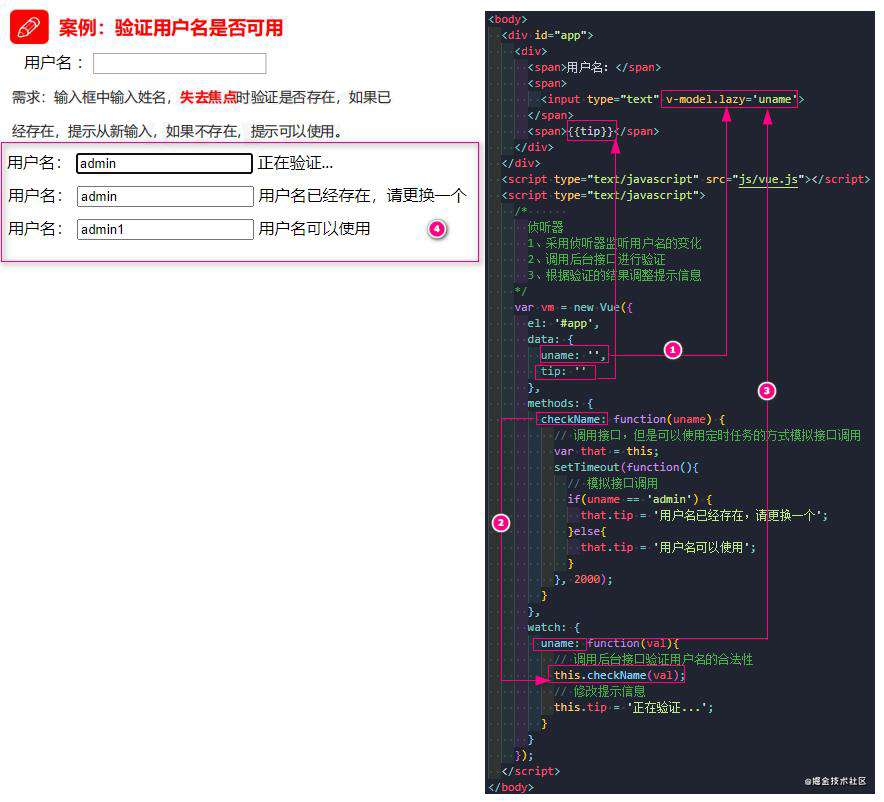Screen dimensions: 884x802
Task: Click the <span>用户名: </span> code line
Action: point(594,67)
